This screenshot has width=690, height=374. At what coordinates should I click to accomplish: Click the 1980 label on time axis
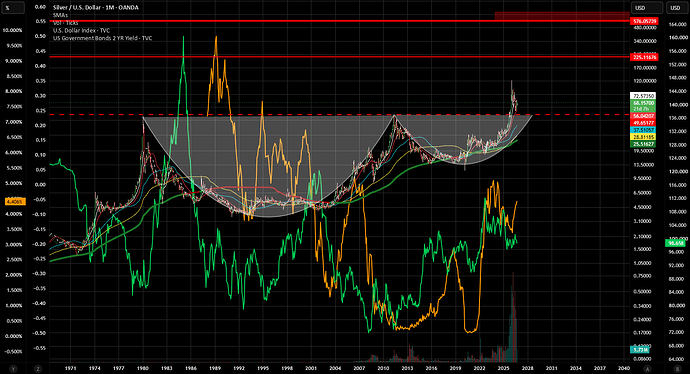click(x=142, y=368)
